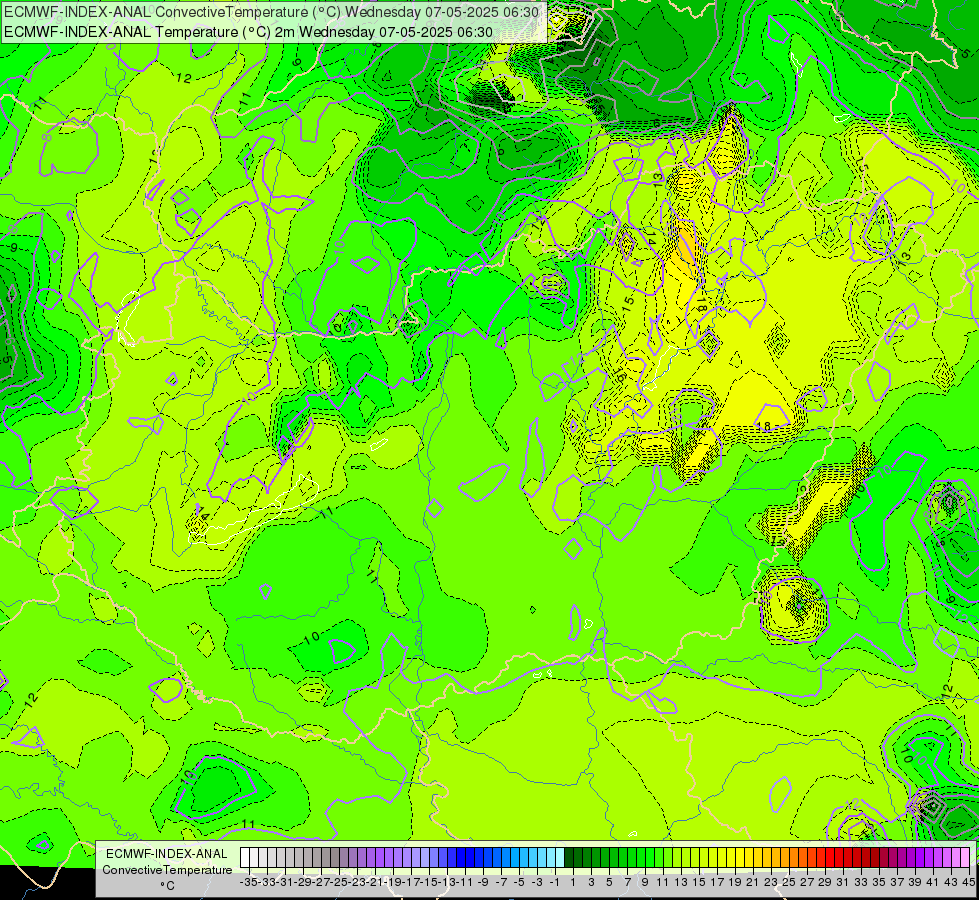Click the '45' number on the legend scale
Image resolution: width=979 pixels, height=900 pixels.
(968, 882)
